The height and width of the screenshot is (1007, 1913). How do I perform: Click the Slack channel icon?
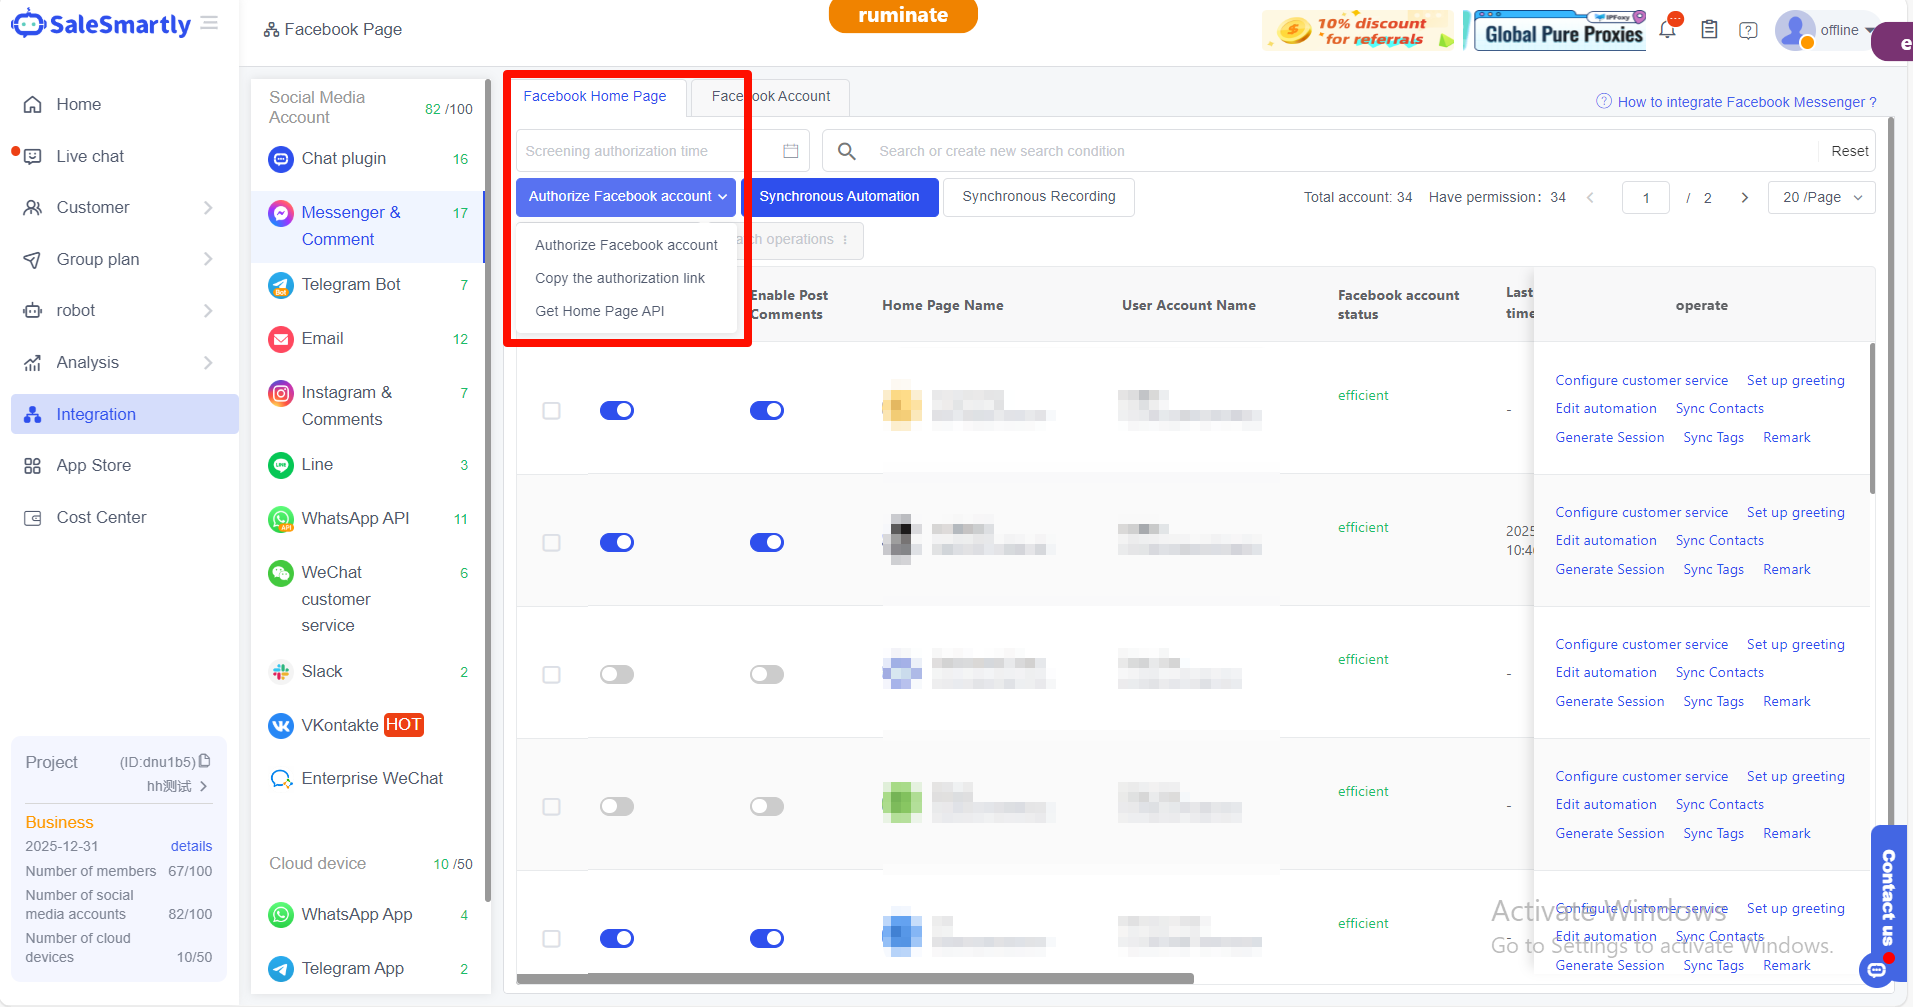pyautogui.click(x=281, y=672)
